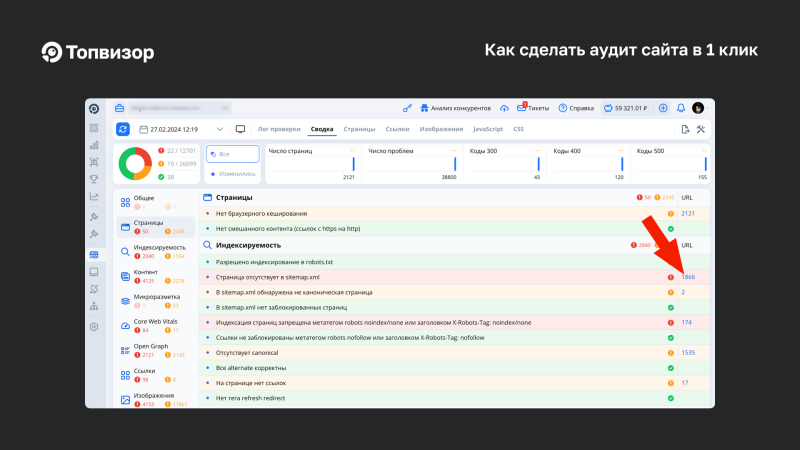This screenshot has height=450, width=800.
Task: Click row Нет тега refresh redirect
Action: click(455, 398)
